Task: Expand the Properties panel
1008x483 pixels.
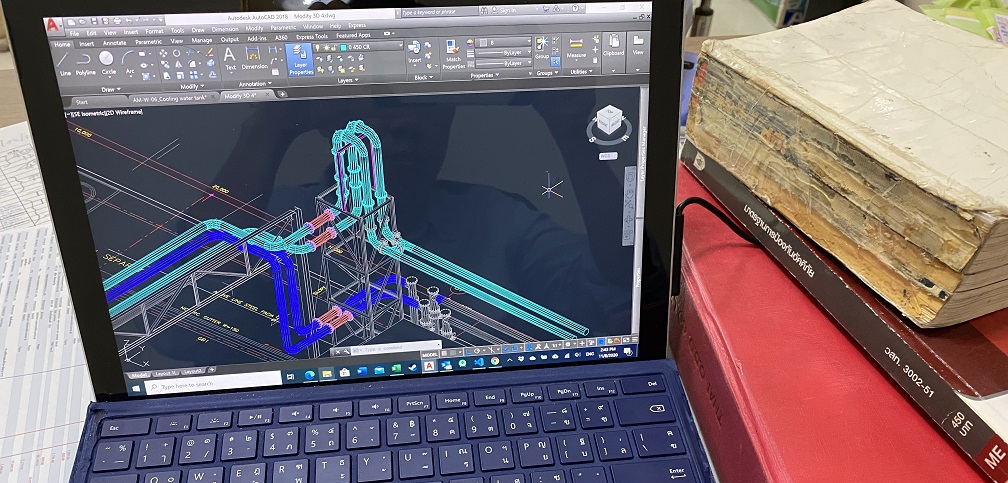Action: (x=485, y=75)
